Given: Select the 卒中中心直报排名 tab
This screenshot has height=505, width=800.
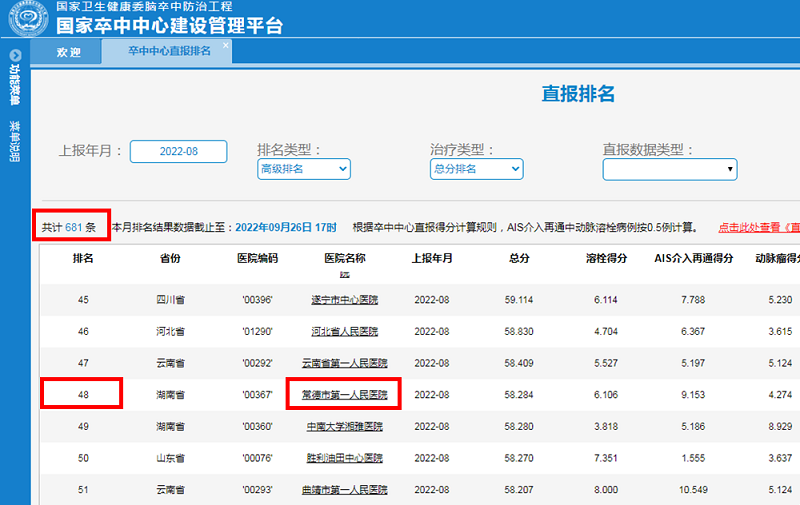Looking at the screenshot, I should tap(169, 52).
